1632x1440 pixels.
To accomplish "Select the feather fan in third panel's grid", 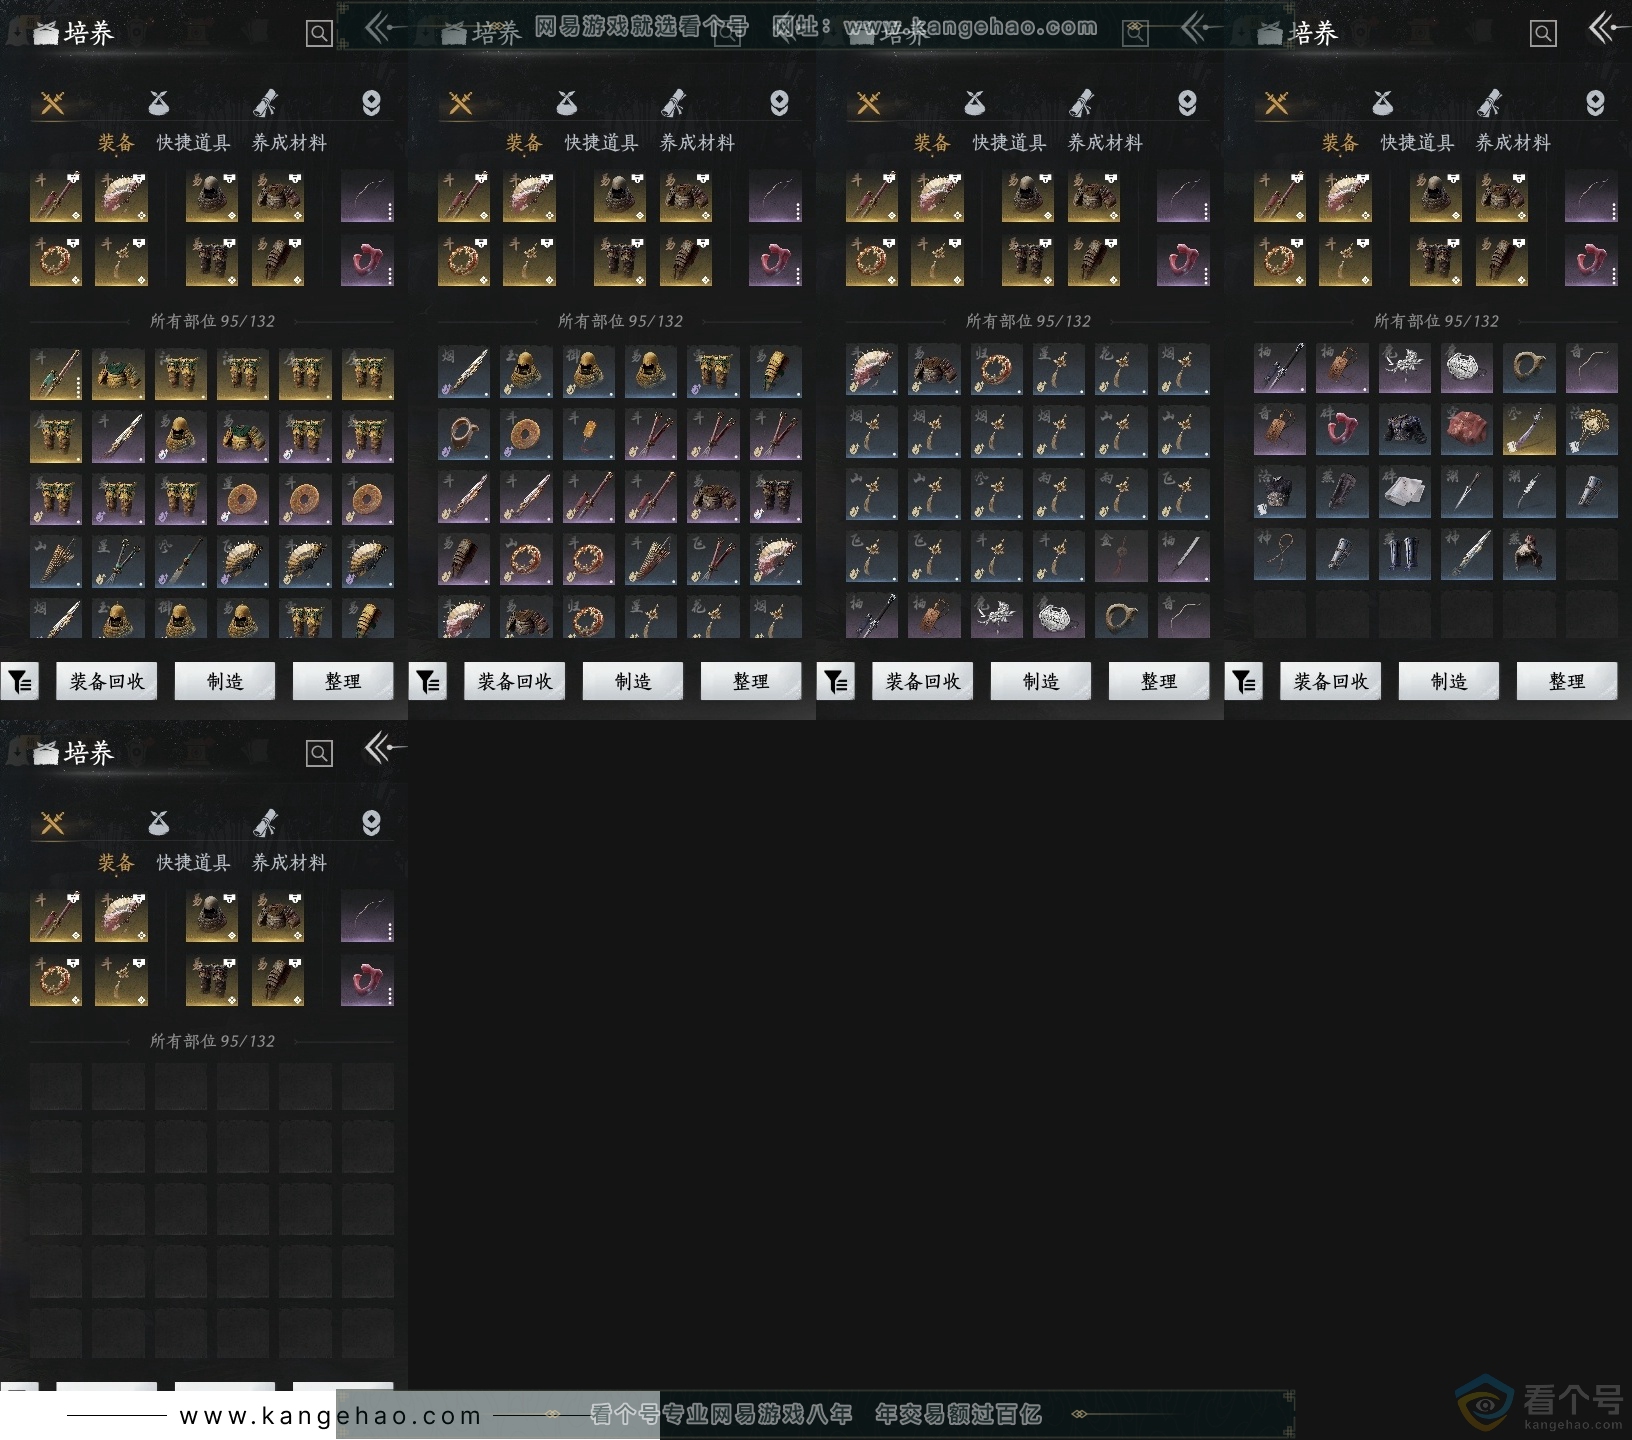I will coord(872,368).
